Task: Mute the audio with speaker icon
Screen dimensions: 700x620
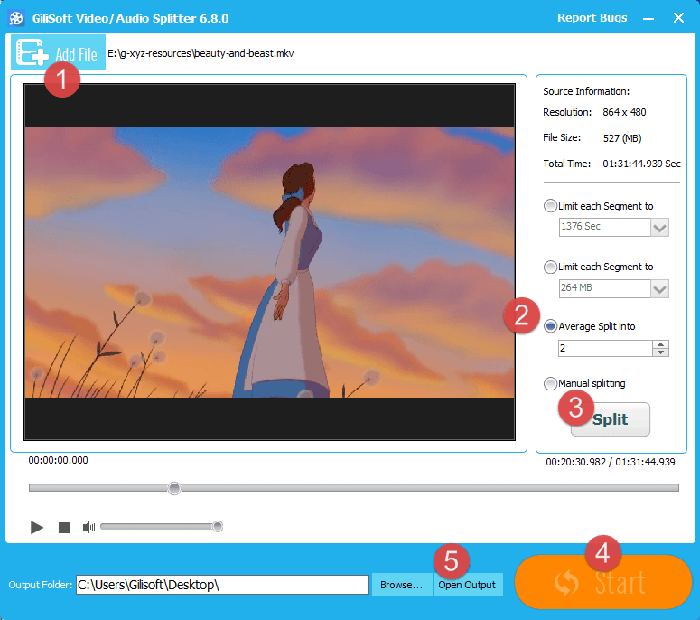Action: click(89, 527)
